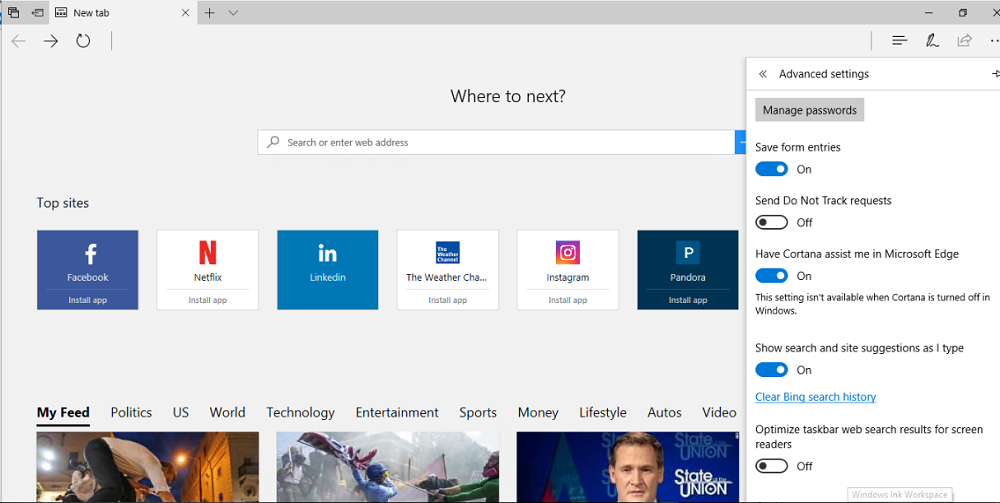Open Clear Bing search history link

coord(815,397)
